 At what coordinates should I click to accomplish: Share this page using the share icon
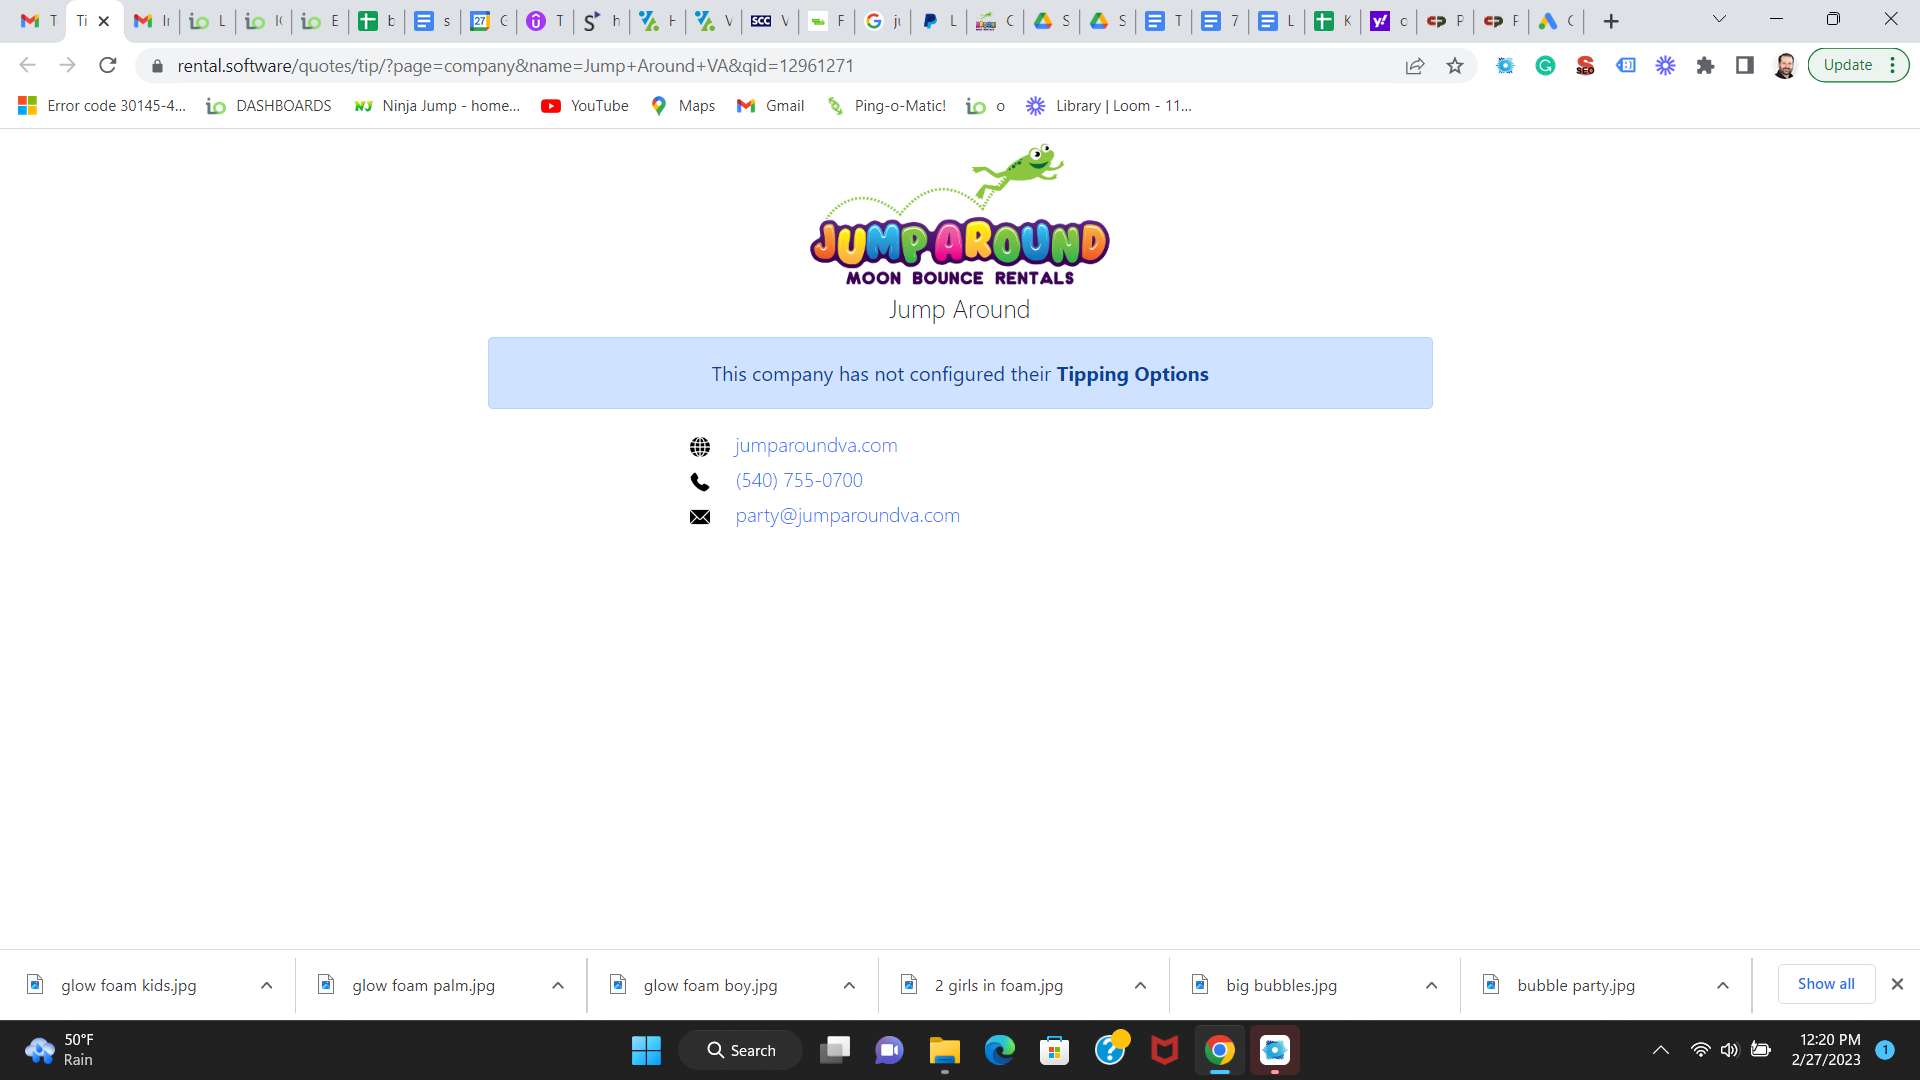point(1415,66)
